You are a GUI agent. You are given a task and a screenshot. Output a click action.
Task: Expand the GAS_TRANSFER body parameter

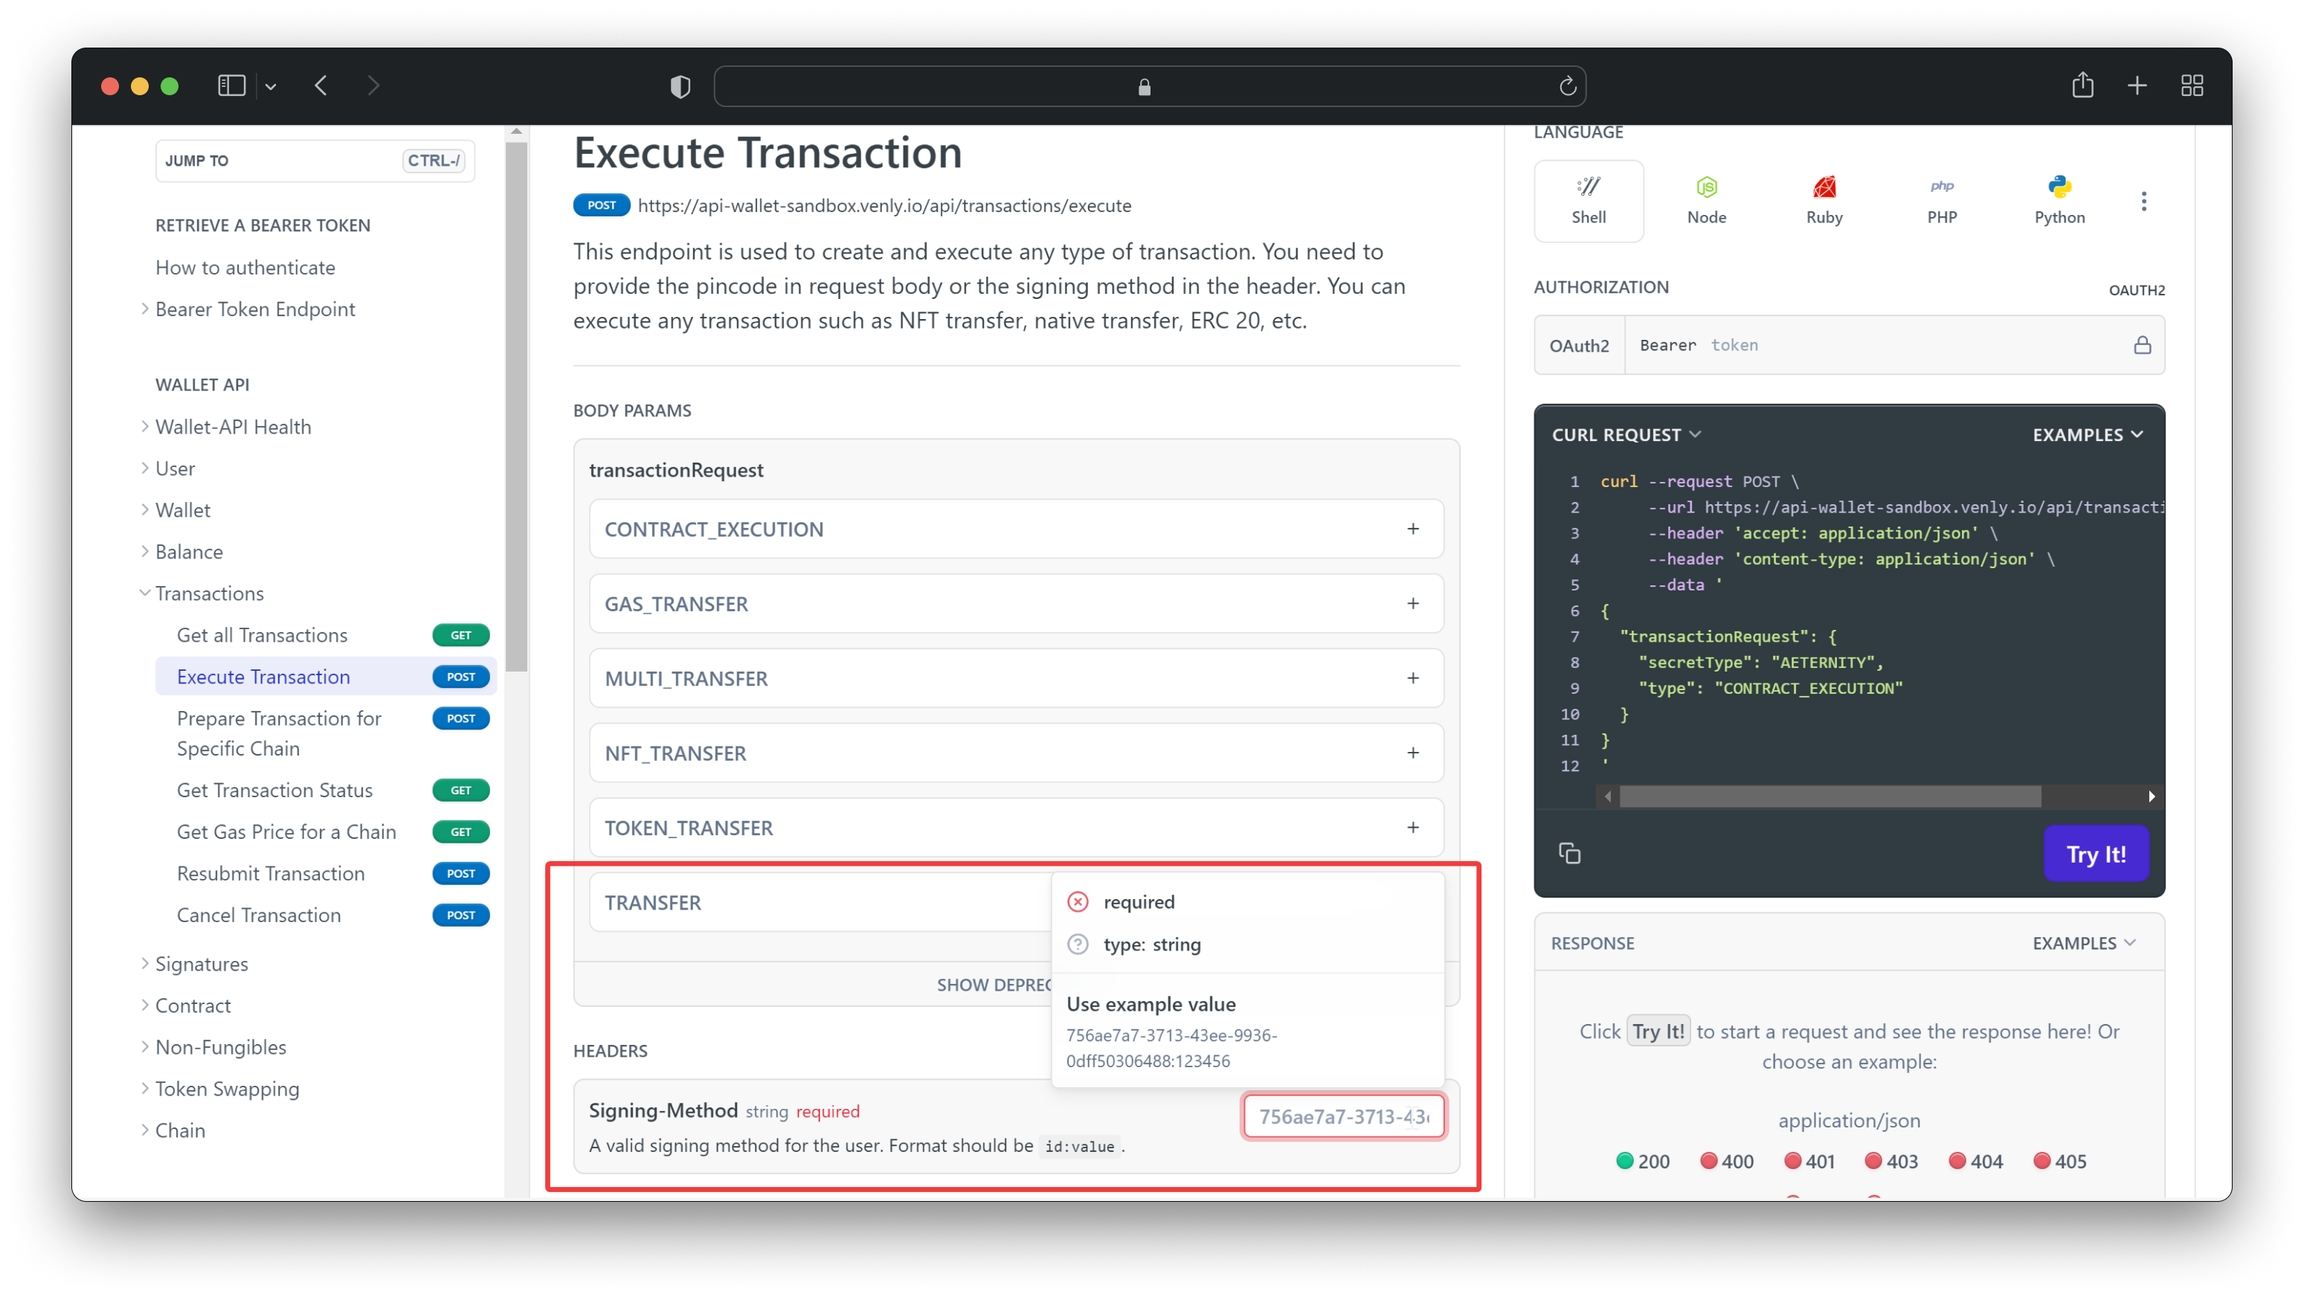1413,603
